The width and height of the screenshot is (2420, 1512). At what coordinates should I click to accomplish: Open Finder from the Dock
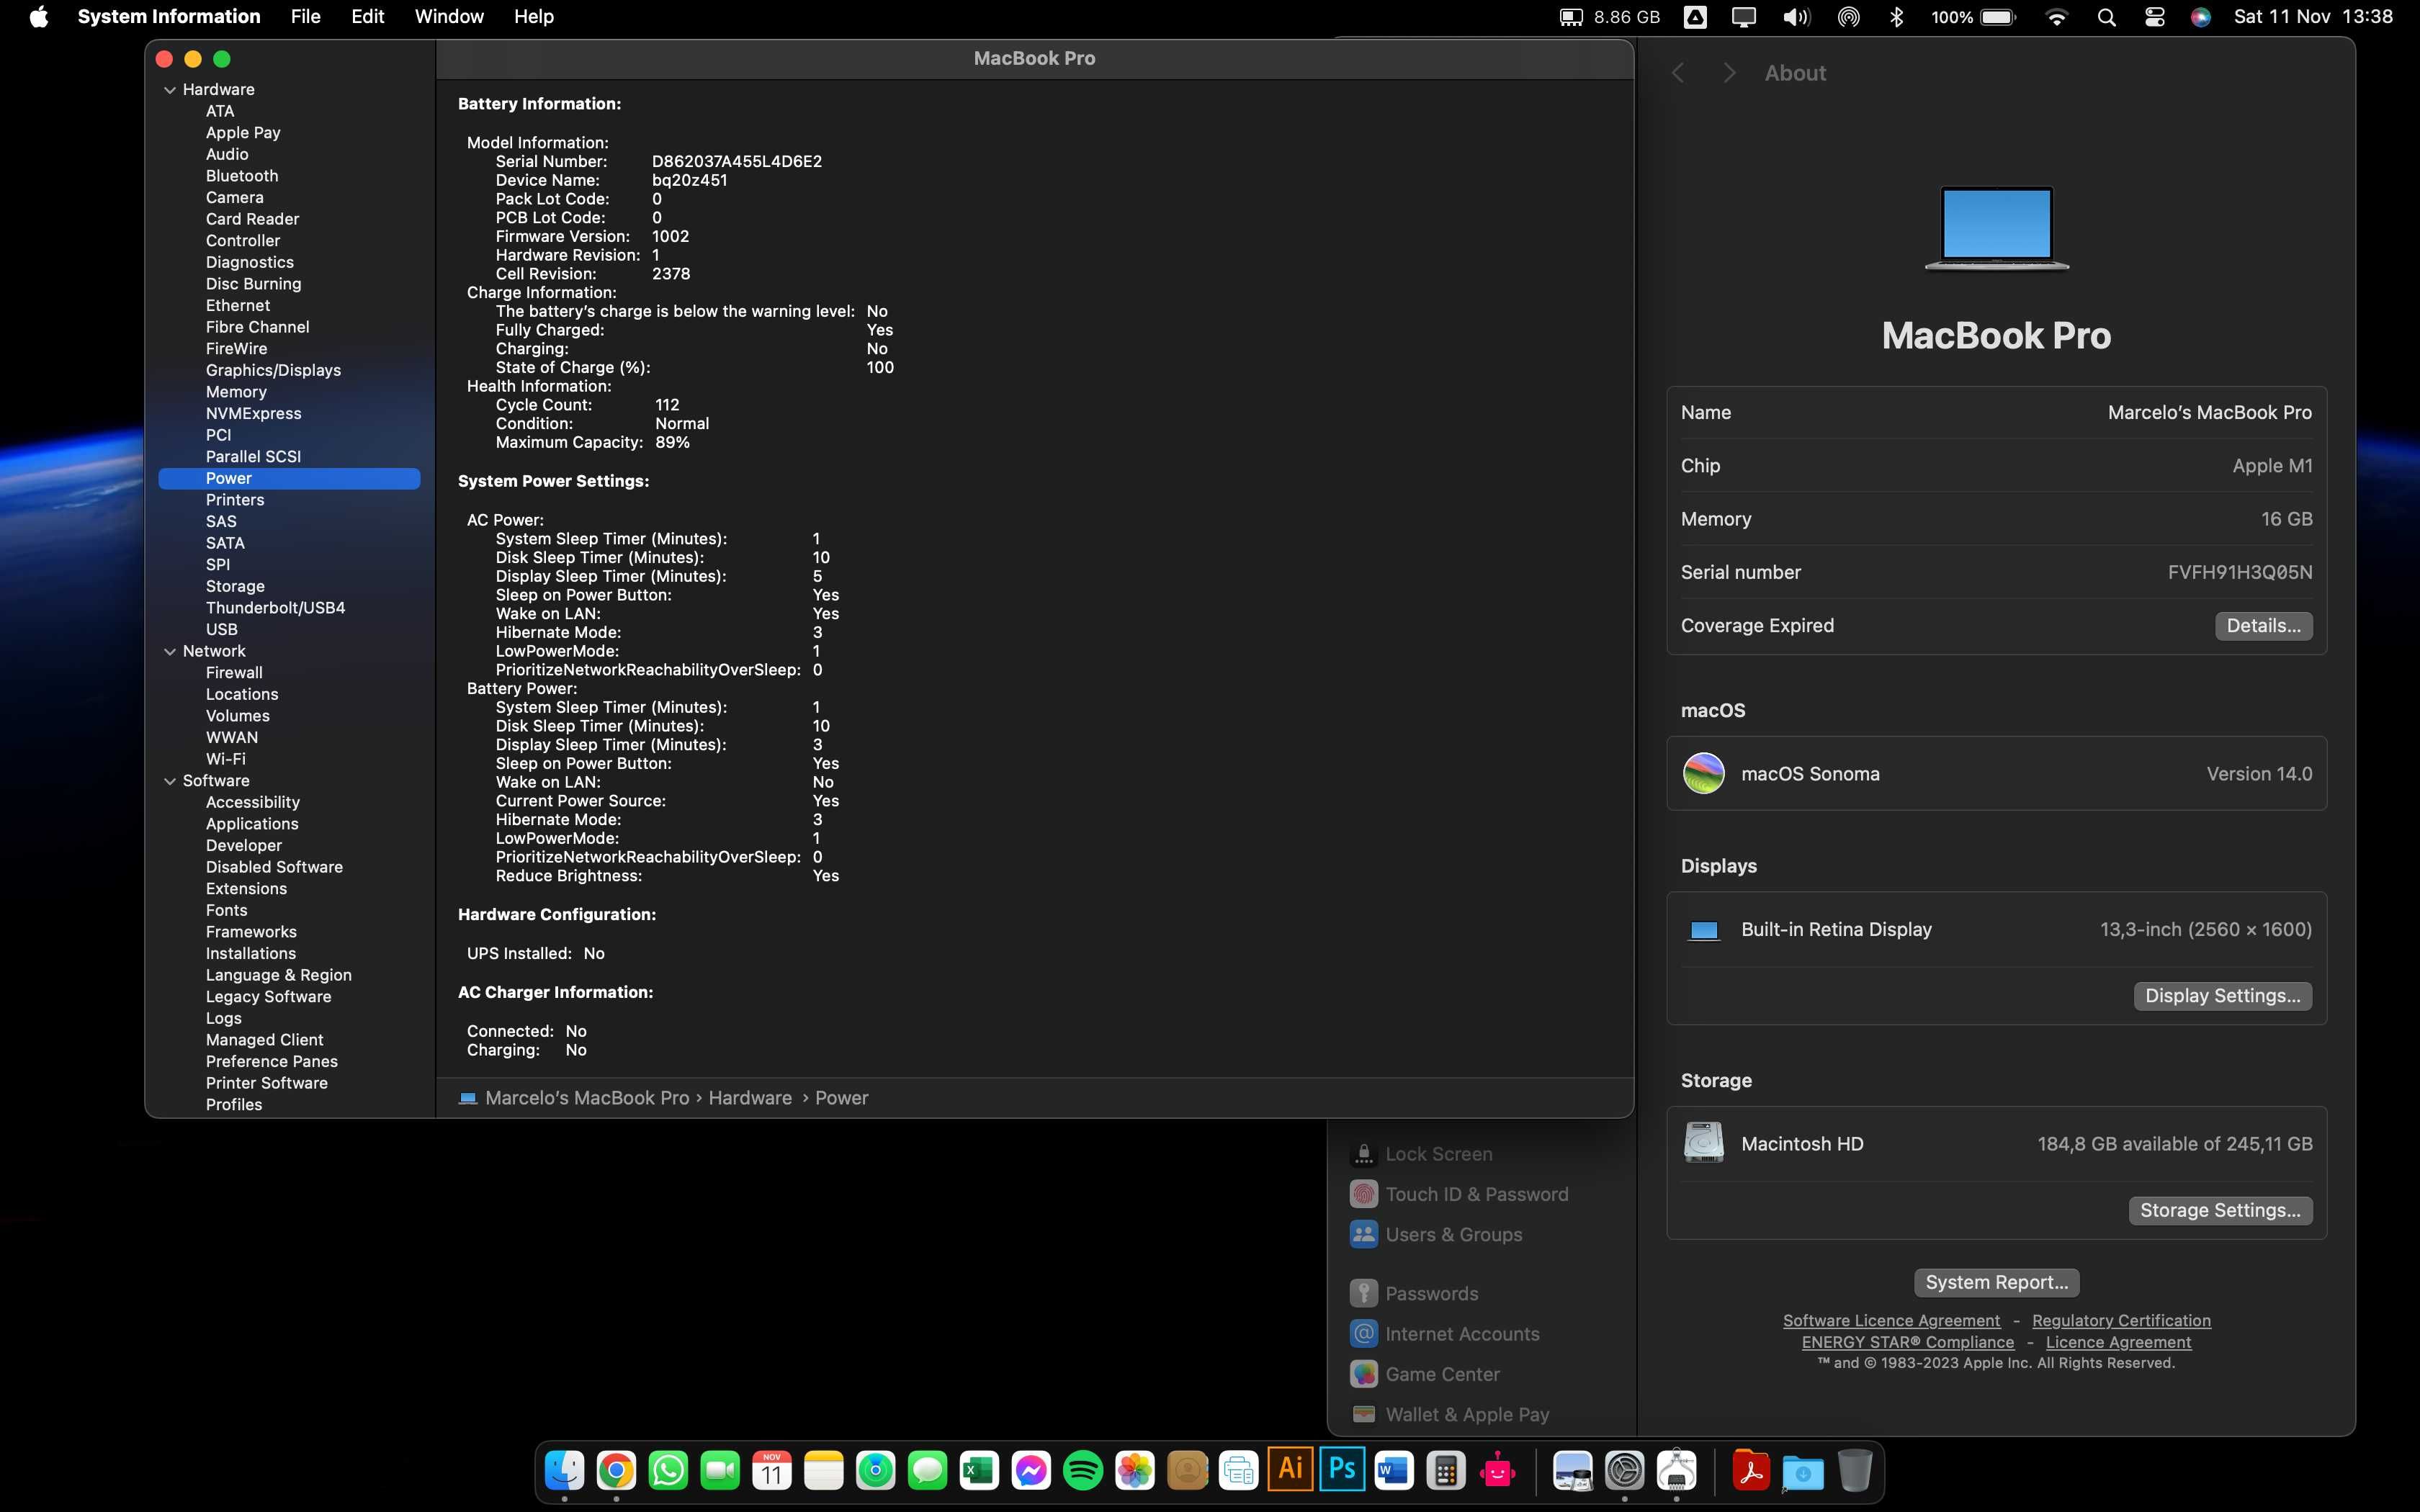[x=565, y=1470]
